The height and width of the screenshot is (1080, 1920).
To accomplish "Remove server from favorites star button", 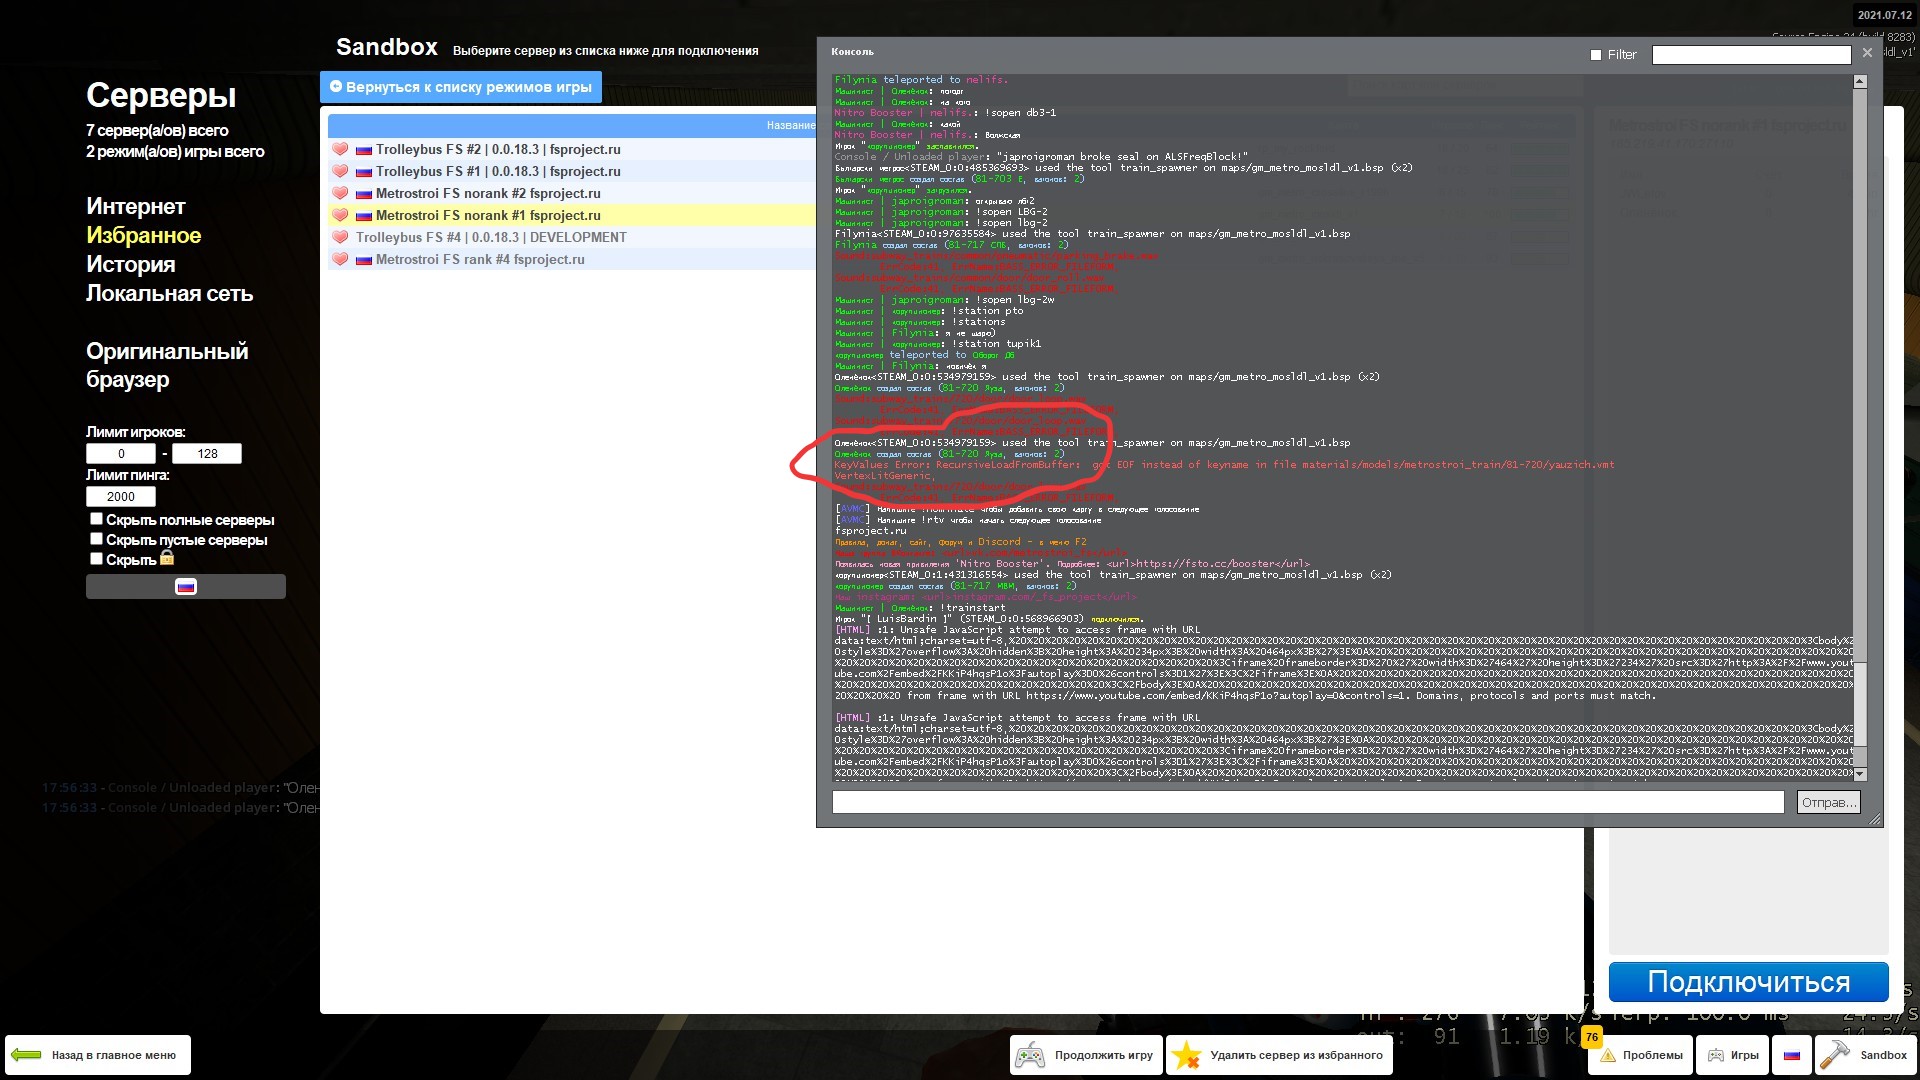I will (1279, 1055).
